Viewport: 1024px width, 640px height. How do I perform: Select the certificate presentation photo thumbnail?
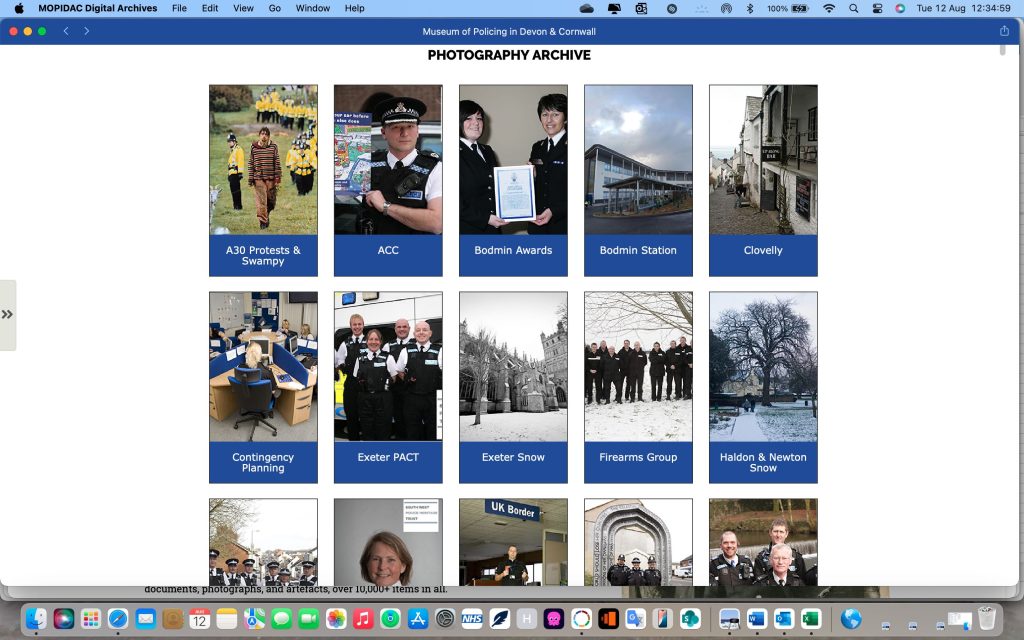pyautogui.click(x=513, y=160)
